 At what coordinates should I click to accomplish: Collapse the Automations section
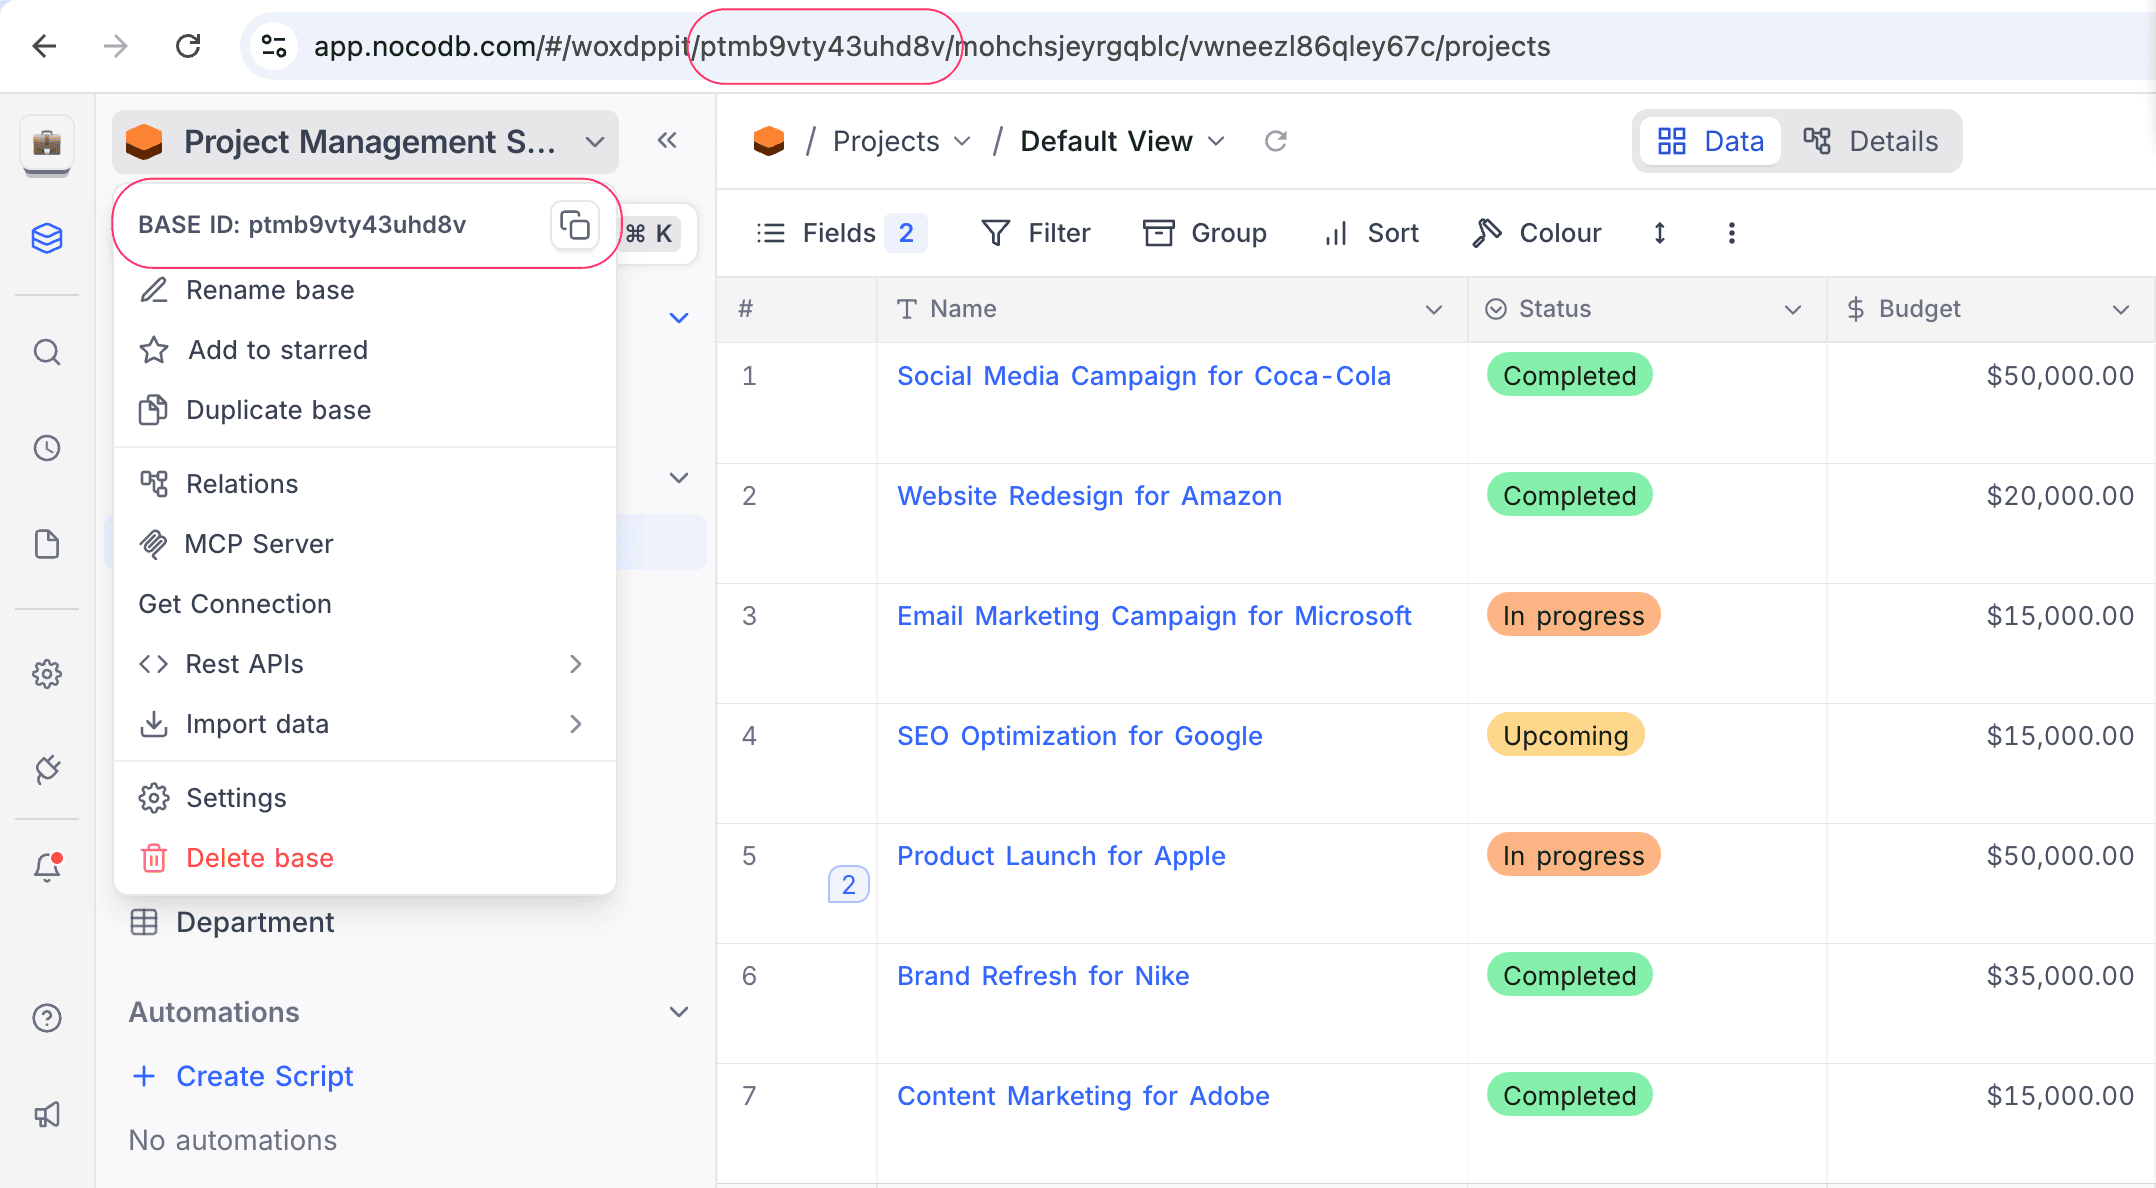point(678,1012)
